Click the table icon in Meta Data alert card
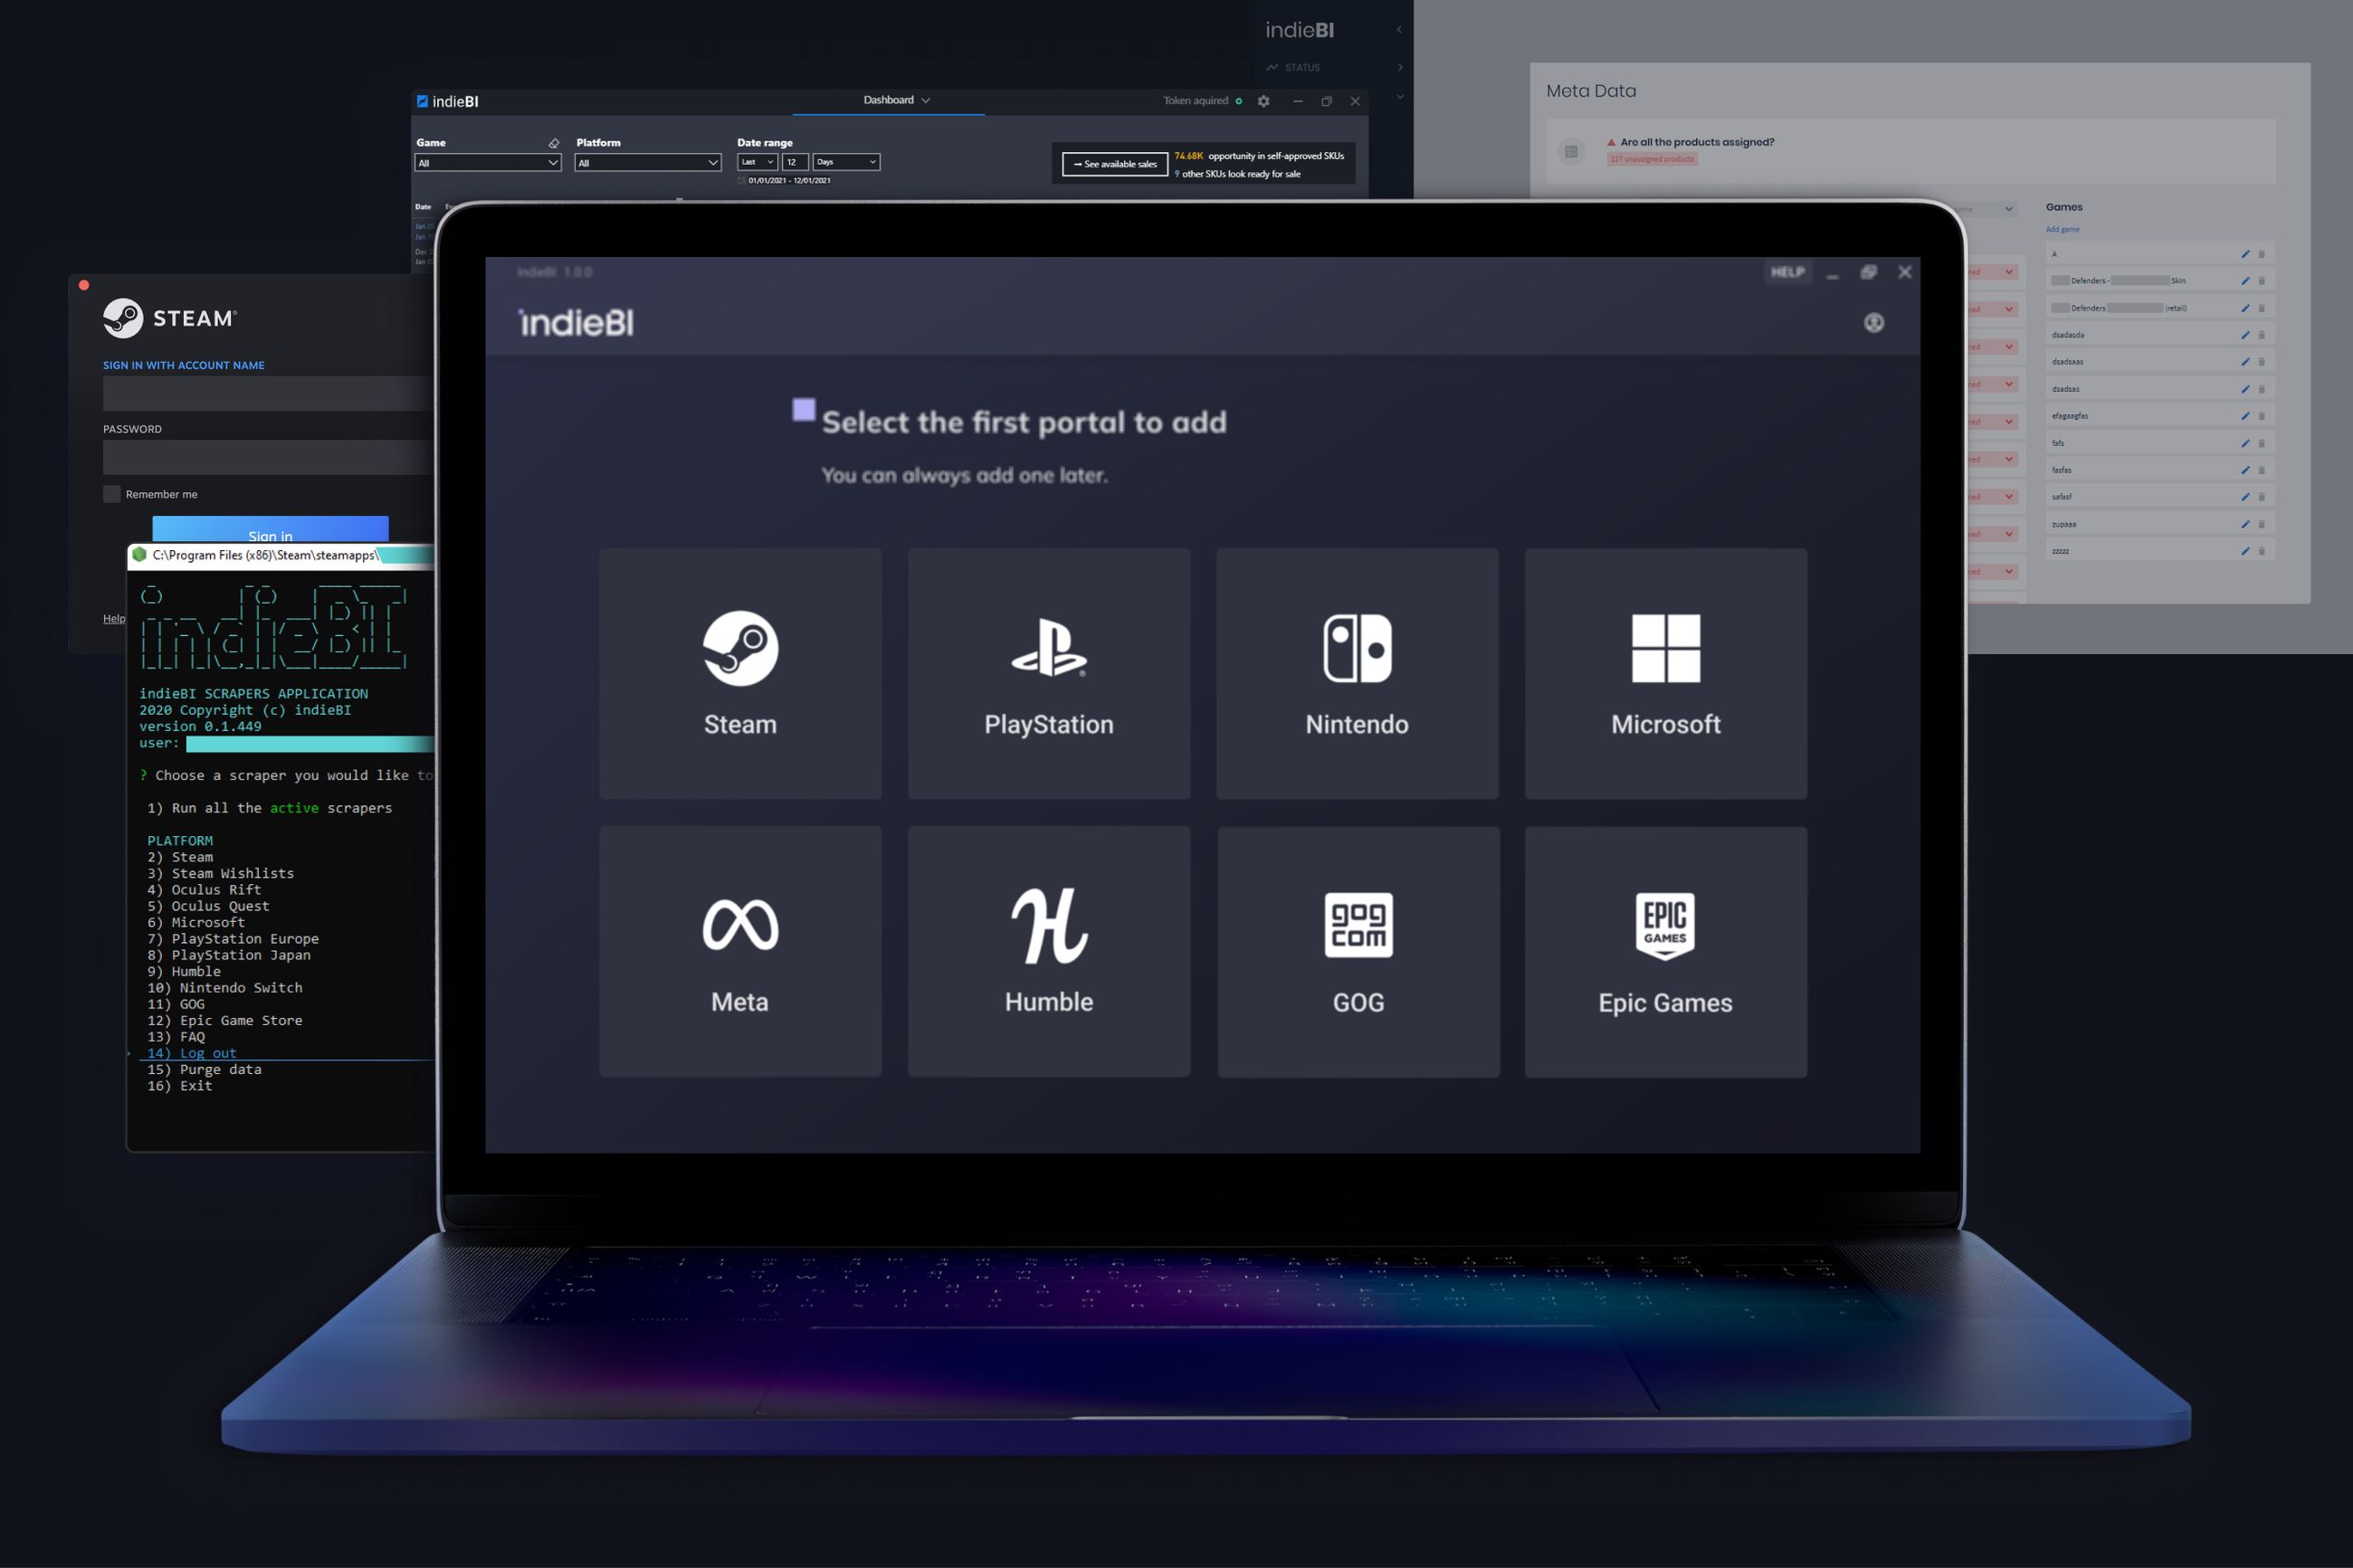This screenshot has width=2353, height=1568. (x=1571, y=152)
